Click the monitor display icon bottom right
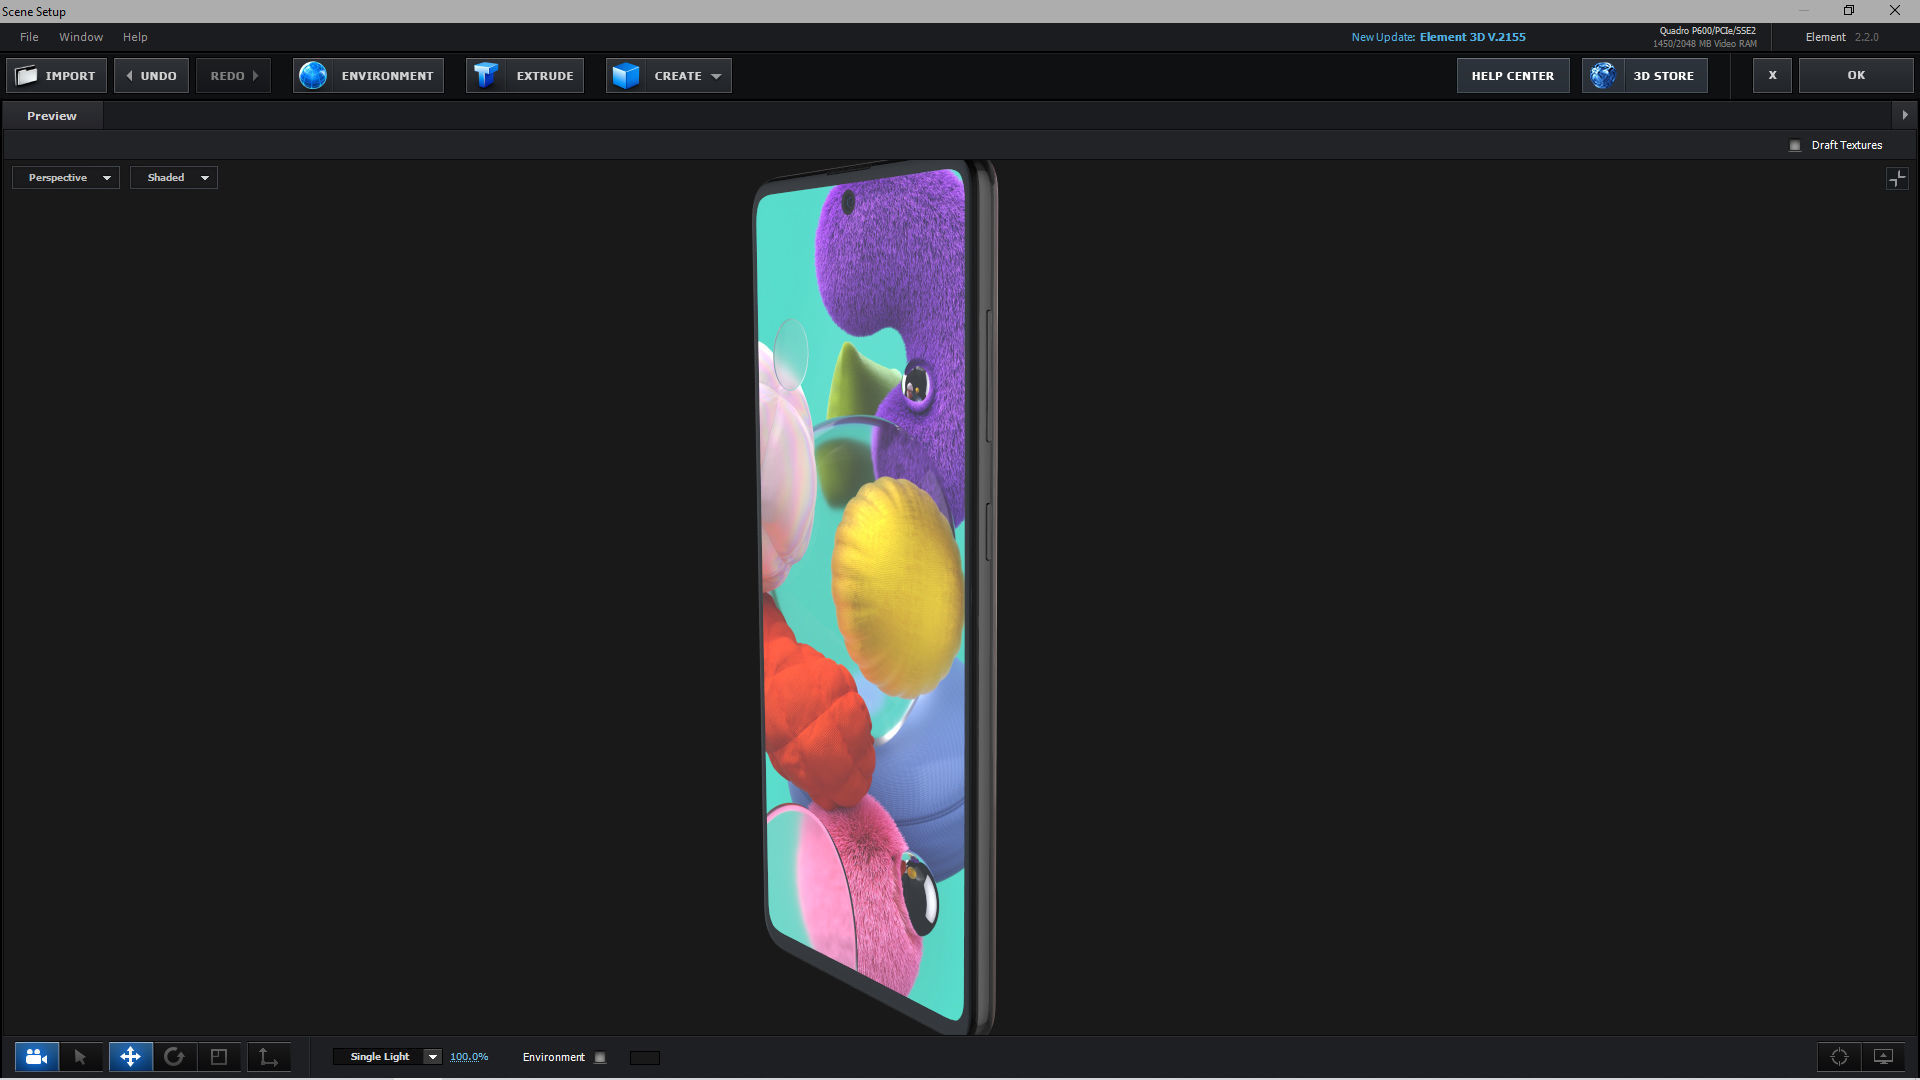This screenshot has height=1080, width=1920. (1883, 1057)
